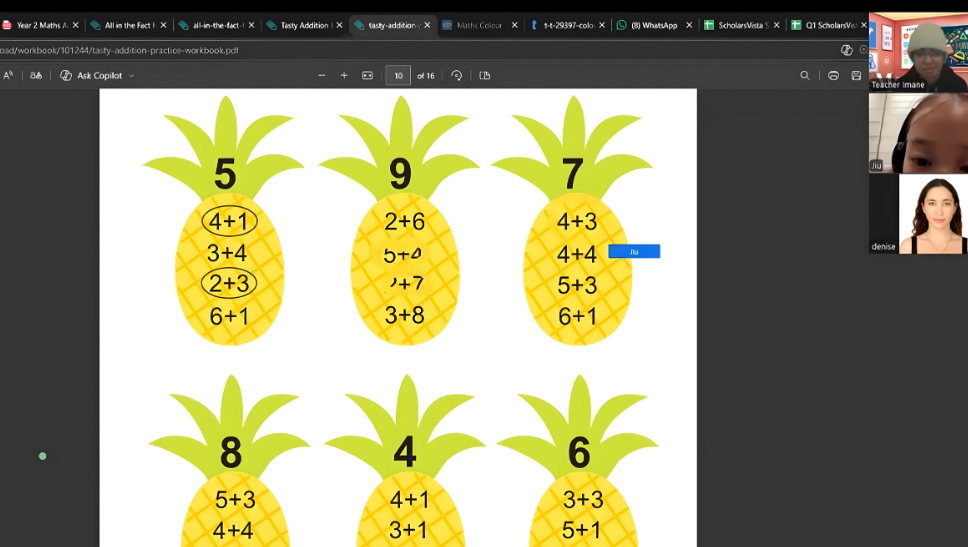Viewport: 968px width, 547px height.
Task: Print the PDF document
Action: coord(833,76)
